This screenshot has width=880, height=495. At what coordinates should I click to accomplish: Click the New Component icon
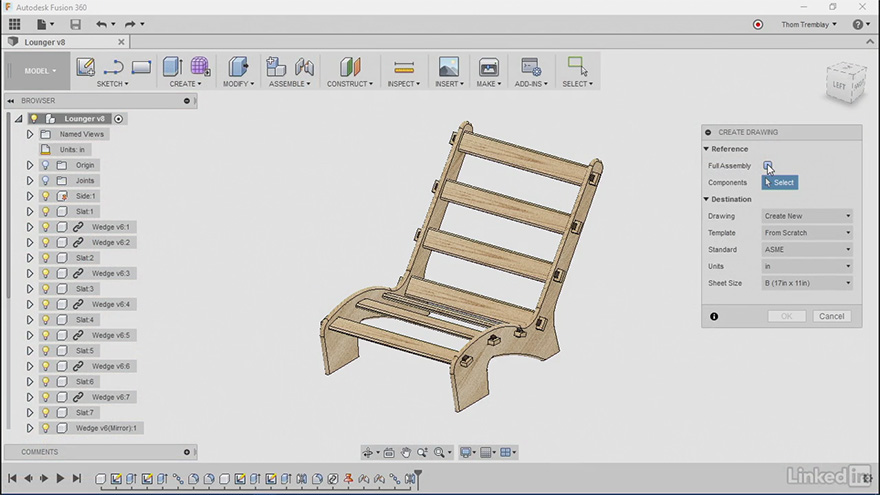coord(276,67)
